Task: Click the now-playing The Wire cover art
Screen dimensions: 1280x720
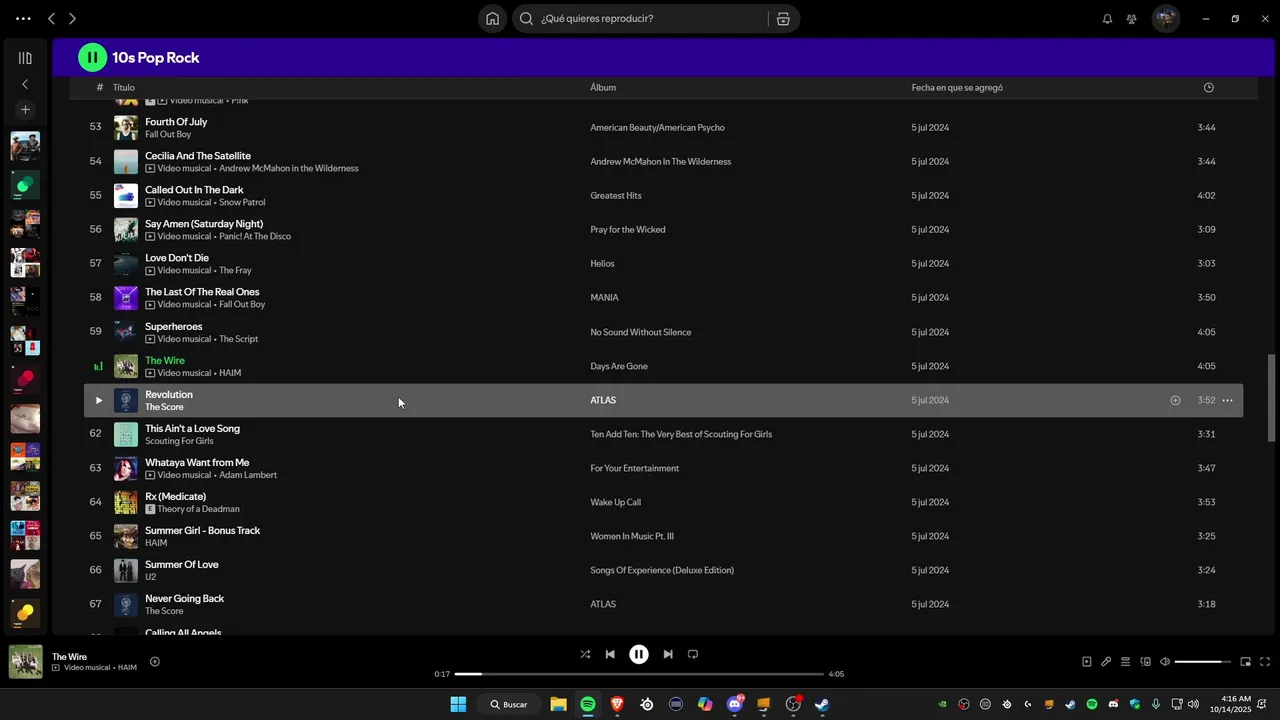Action: tap(26, 662)
